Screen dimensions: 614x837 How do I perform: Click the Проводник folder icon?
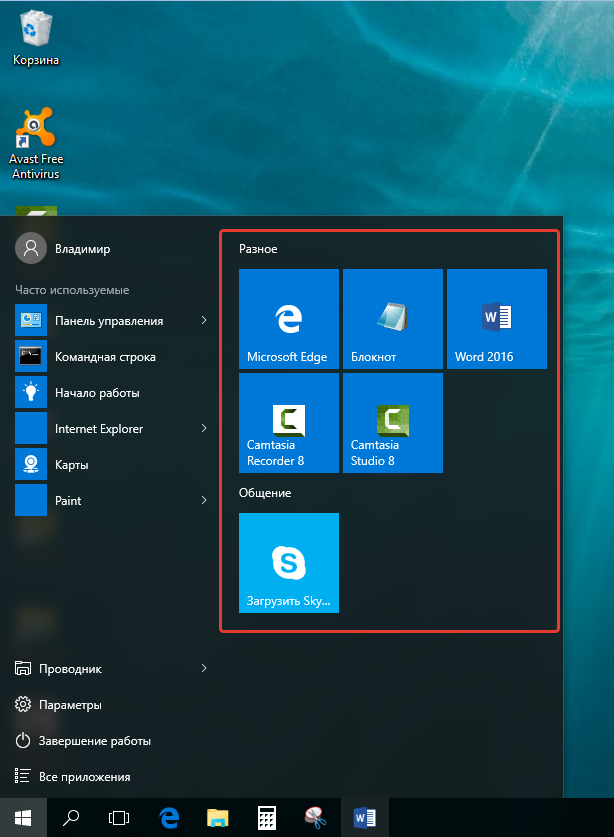[x=22, y=668]
